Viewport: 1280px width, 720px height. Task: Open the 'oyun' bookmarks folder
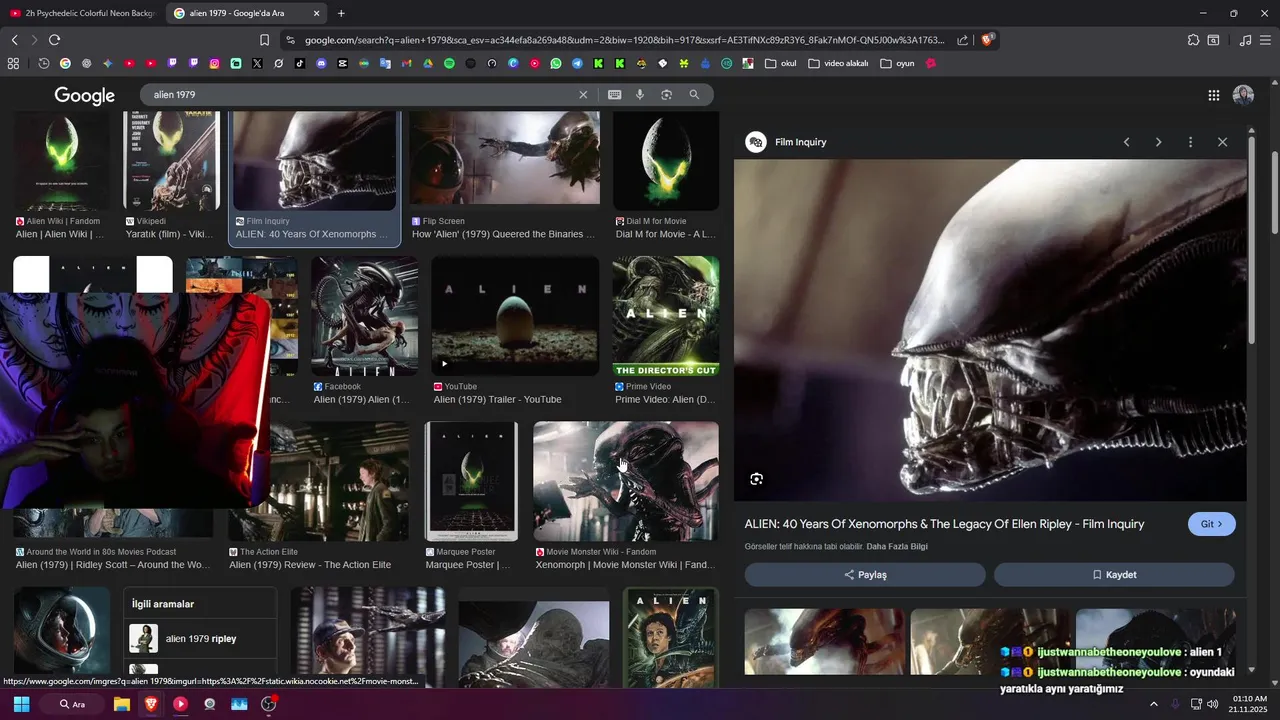[x=897, y=63]
